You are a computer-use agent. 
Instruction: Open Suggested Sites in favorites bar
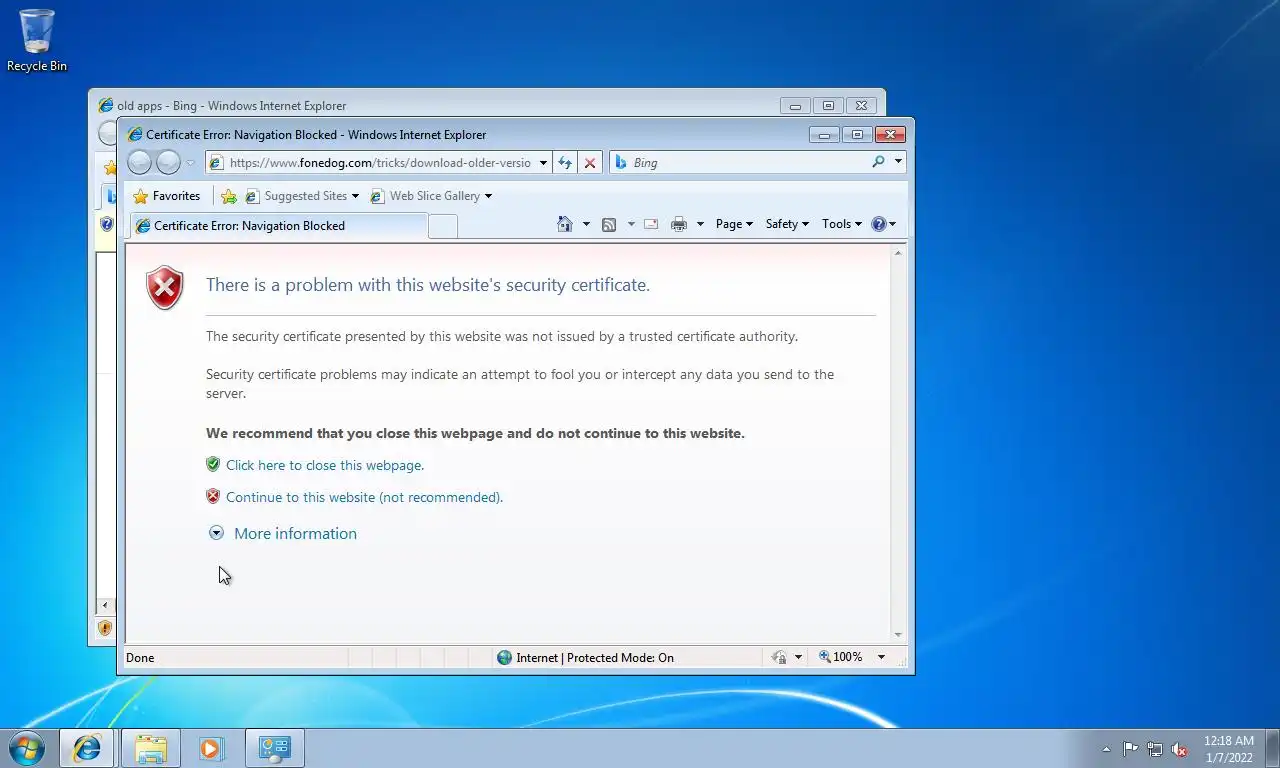(x=301, y=196)
